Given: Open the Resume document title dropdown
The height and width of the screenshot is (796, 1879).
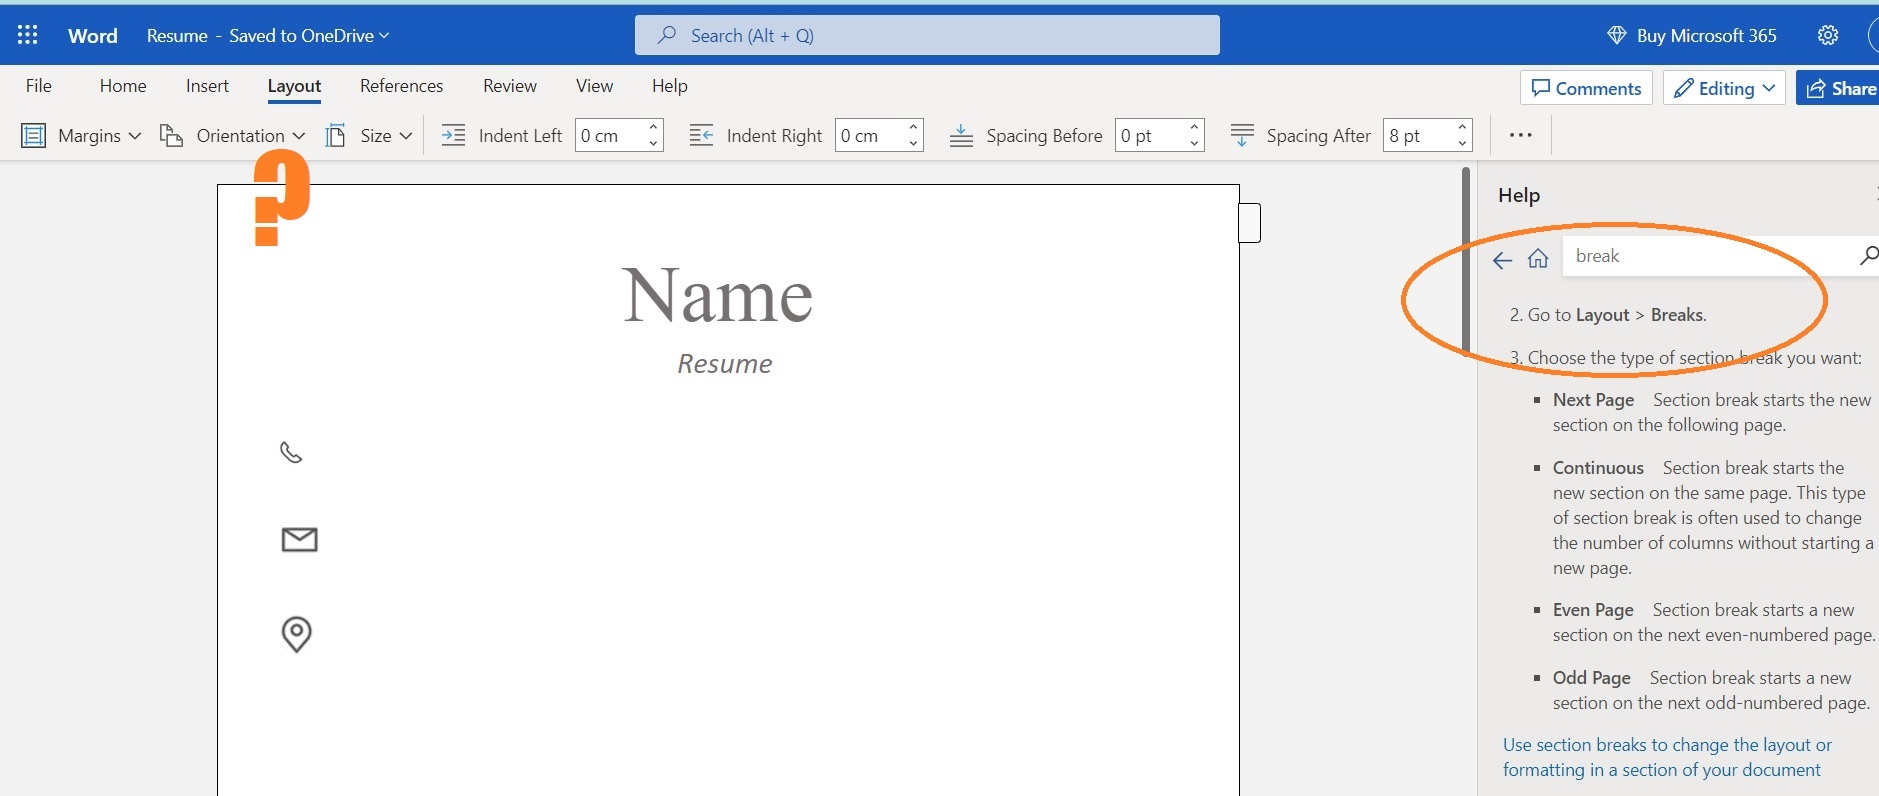Looking at the screenshot, I should tap(268, 35).
